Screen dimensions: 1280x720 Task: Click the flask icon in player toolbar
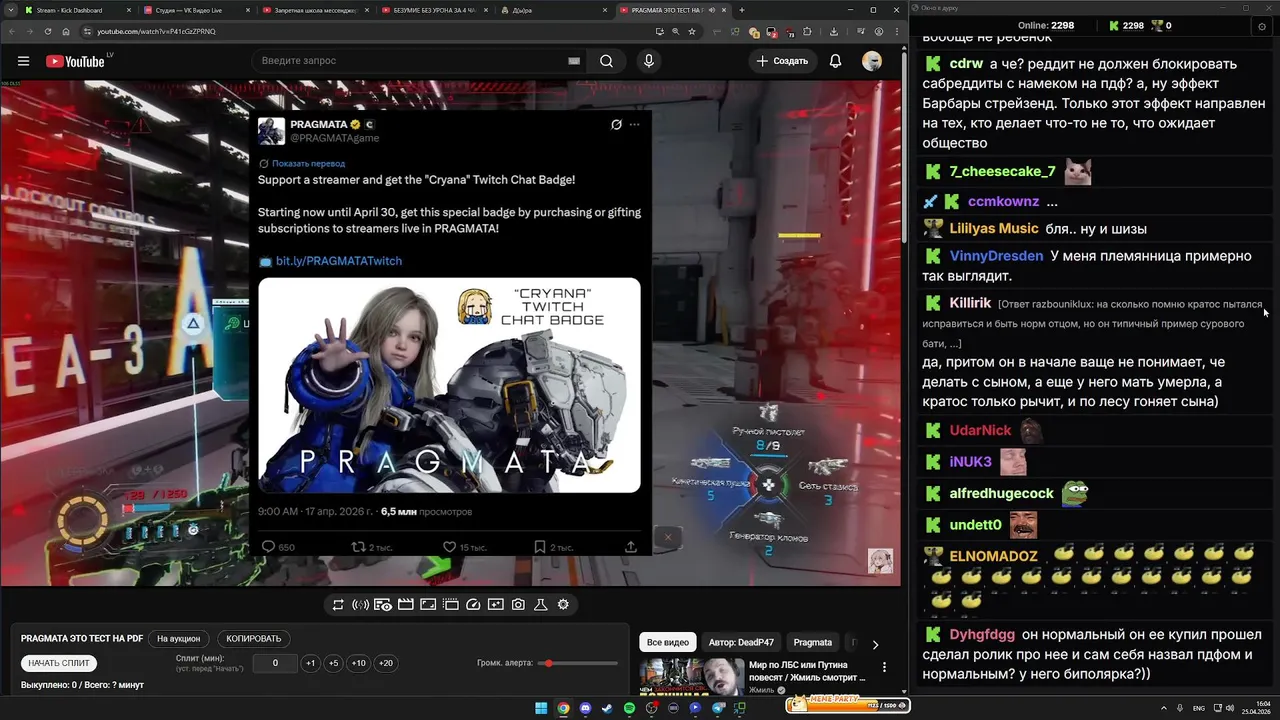pos(540,604)
